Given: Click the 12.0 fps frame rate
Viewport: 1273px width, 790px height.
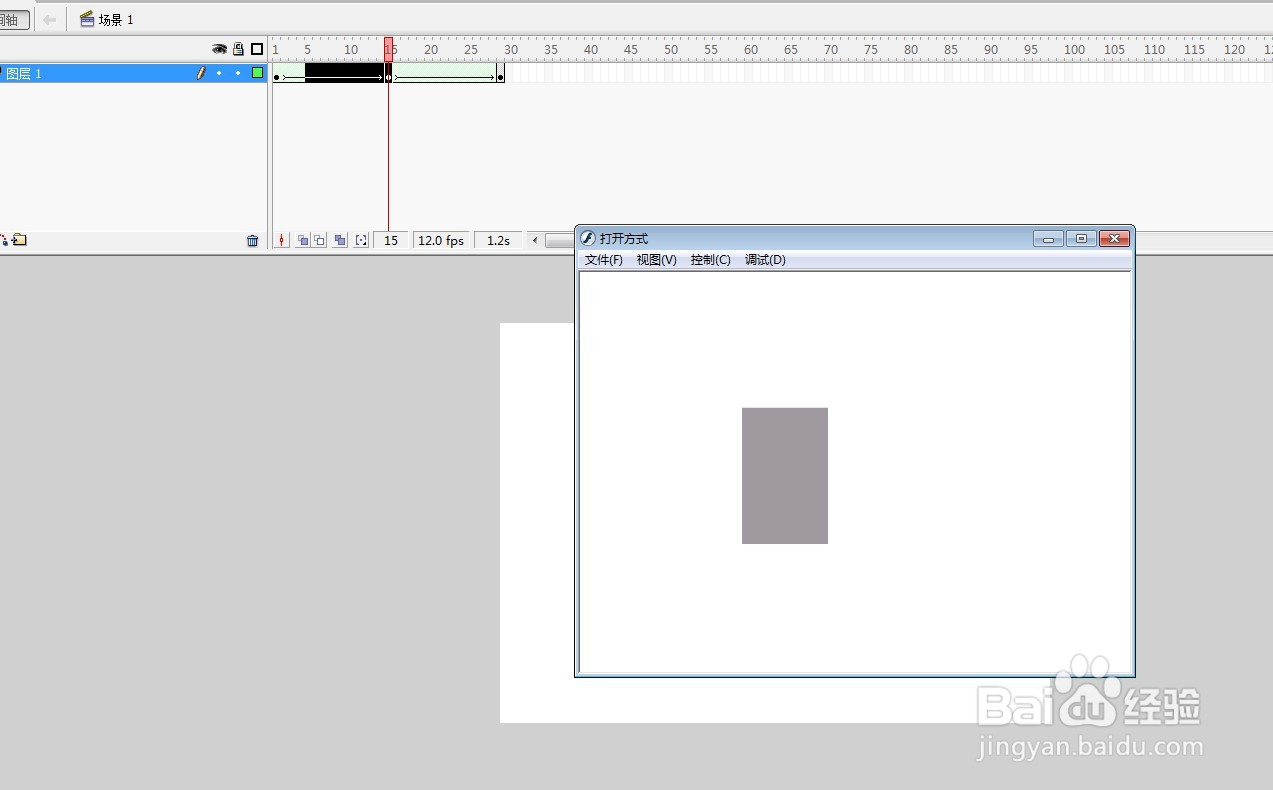Looking at the screenshot, I should [x=441, y=240].
